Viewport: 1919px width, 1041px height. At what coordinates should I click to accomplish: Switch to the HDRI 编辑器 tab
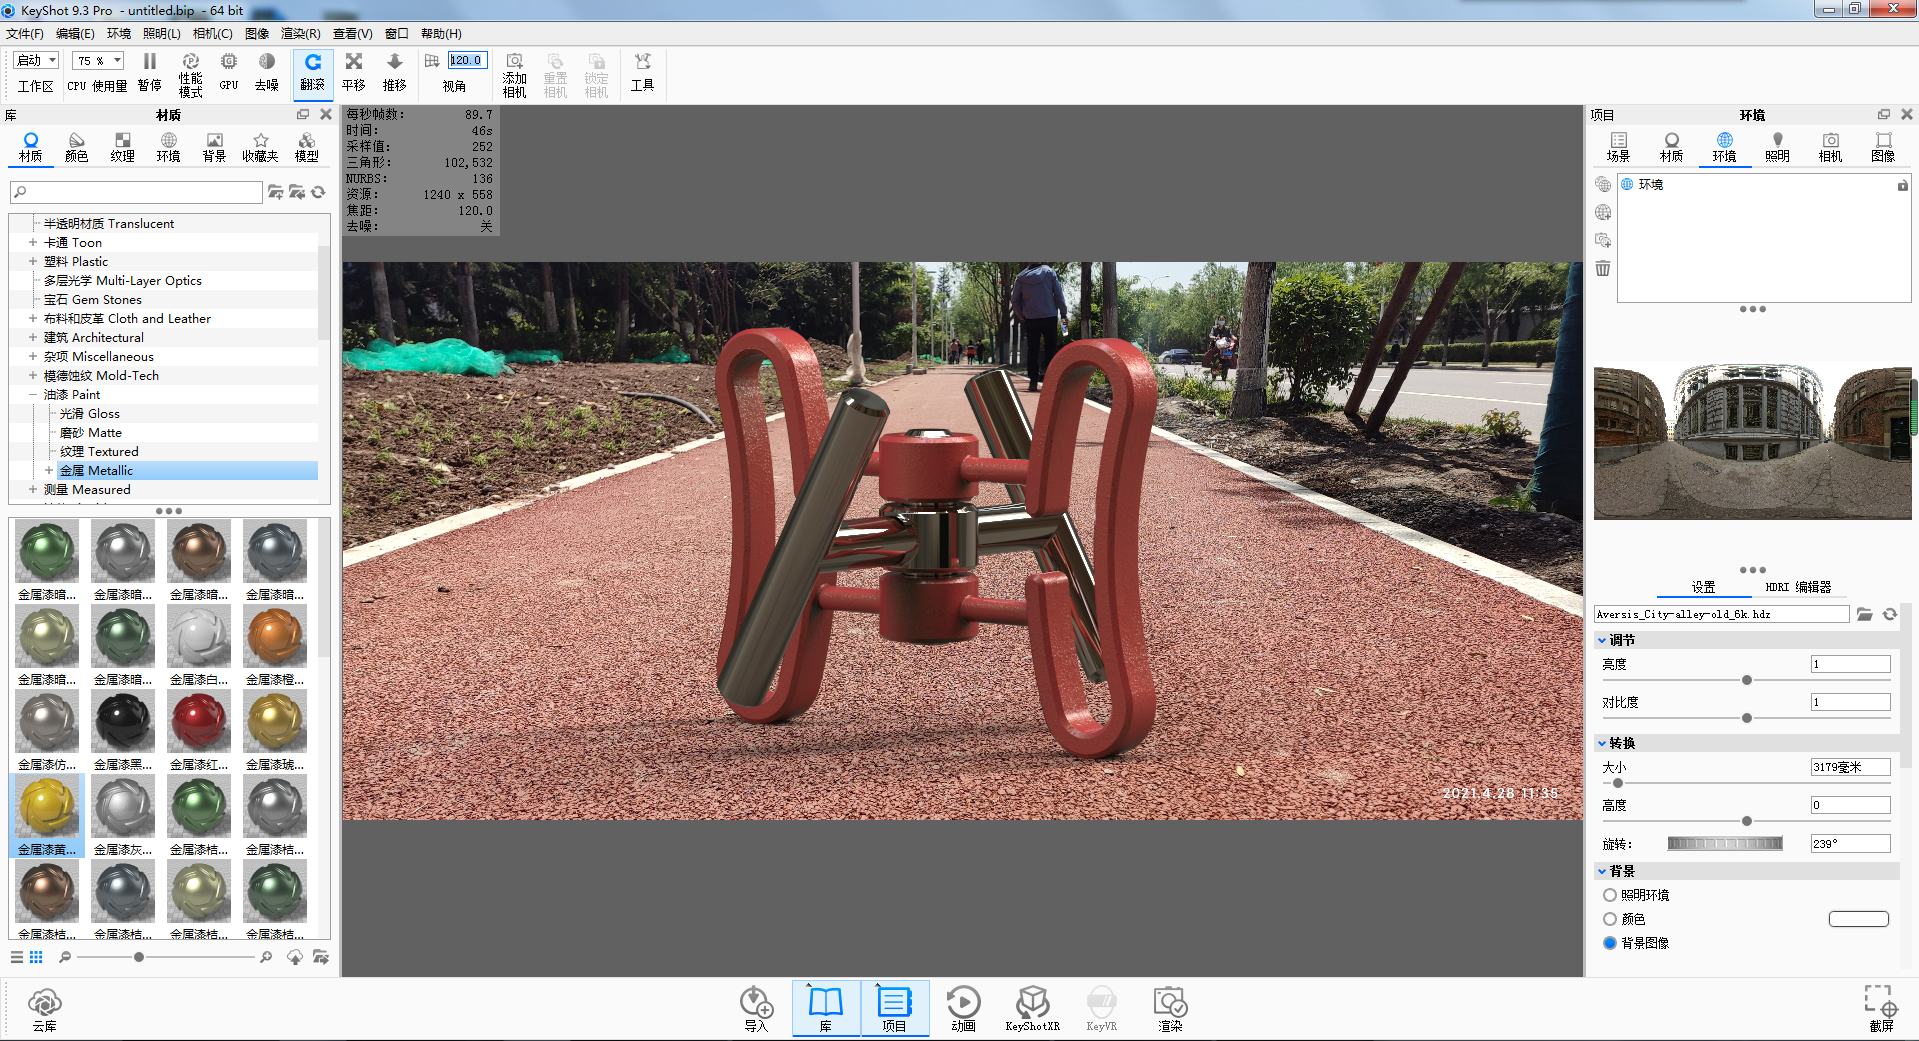(x=1798, y=587)
